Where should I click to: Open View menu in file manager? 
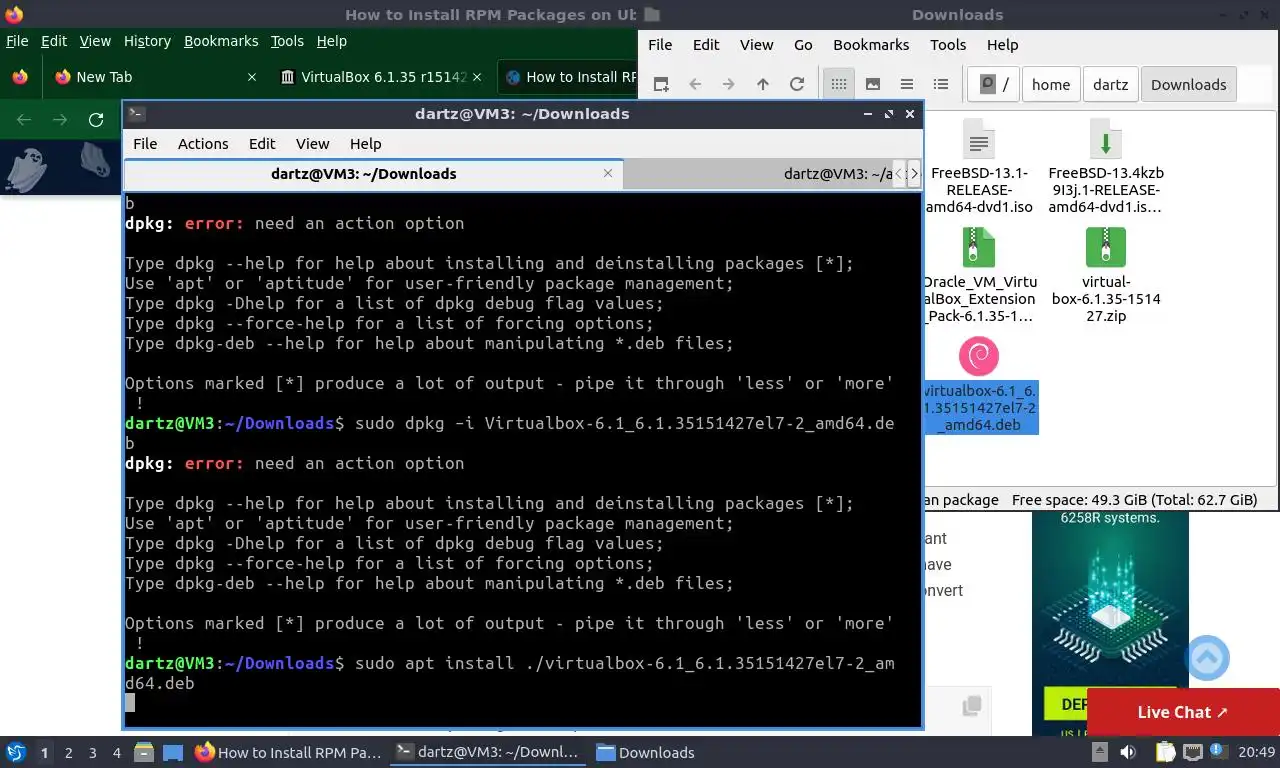click(x=756, y=44)
